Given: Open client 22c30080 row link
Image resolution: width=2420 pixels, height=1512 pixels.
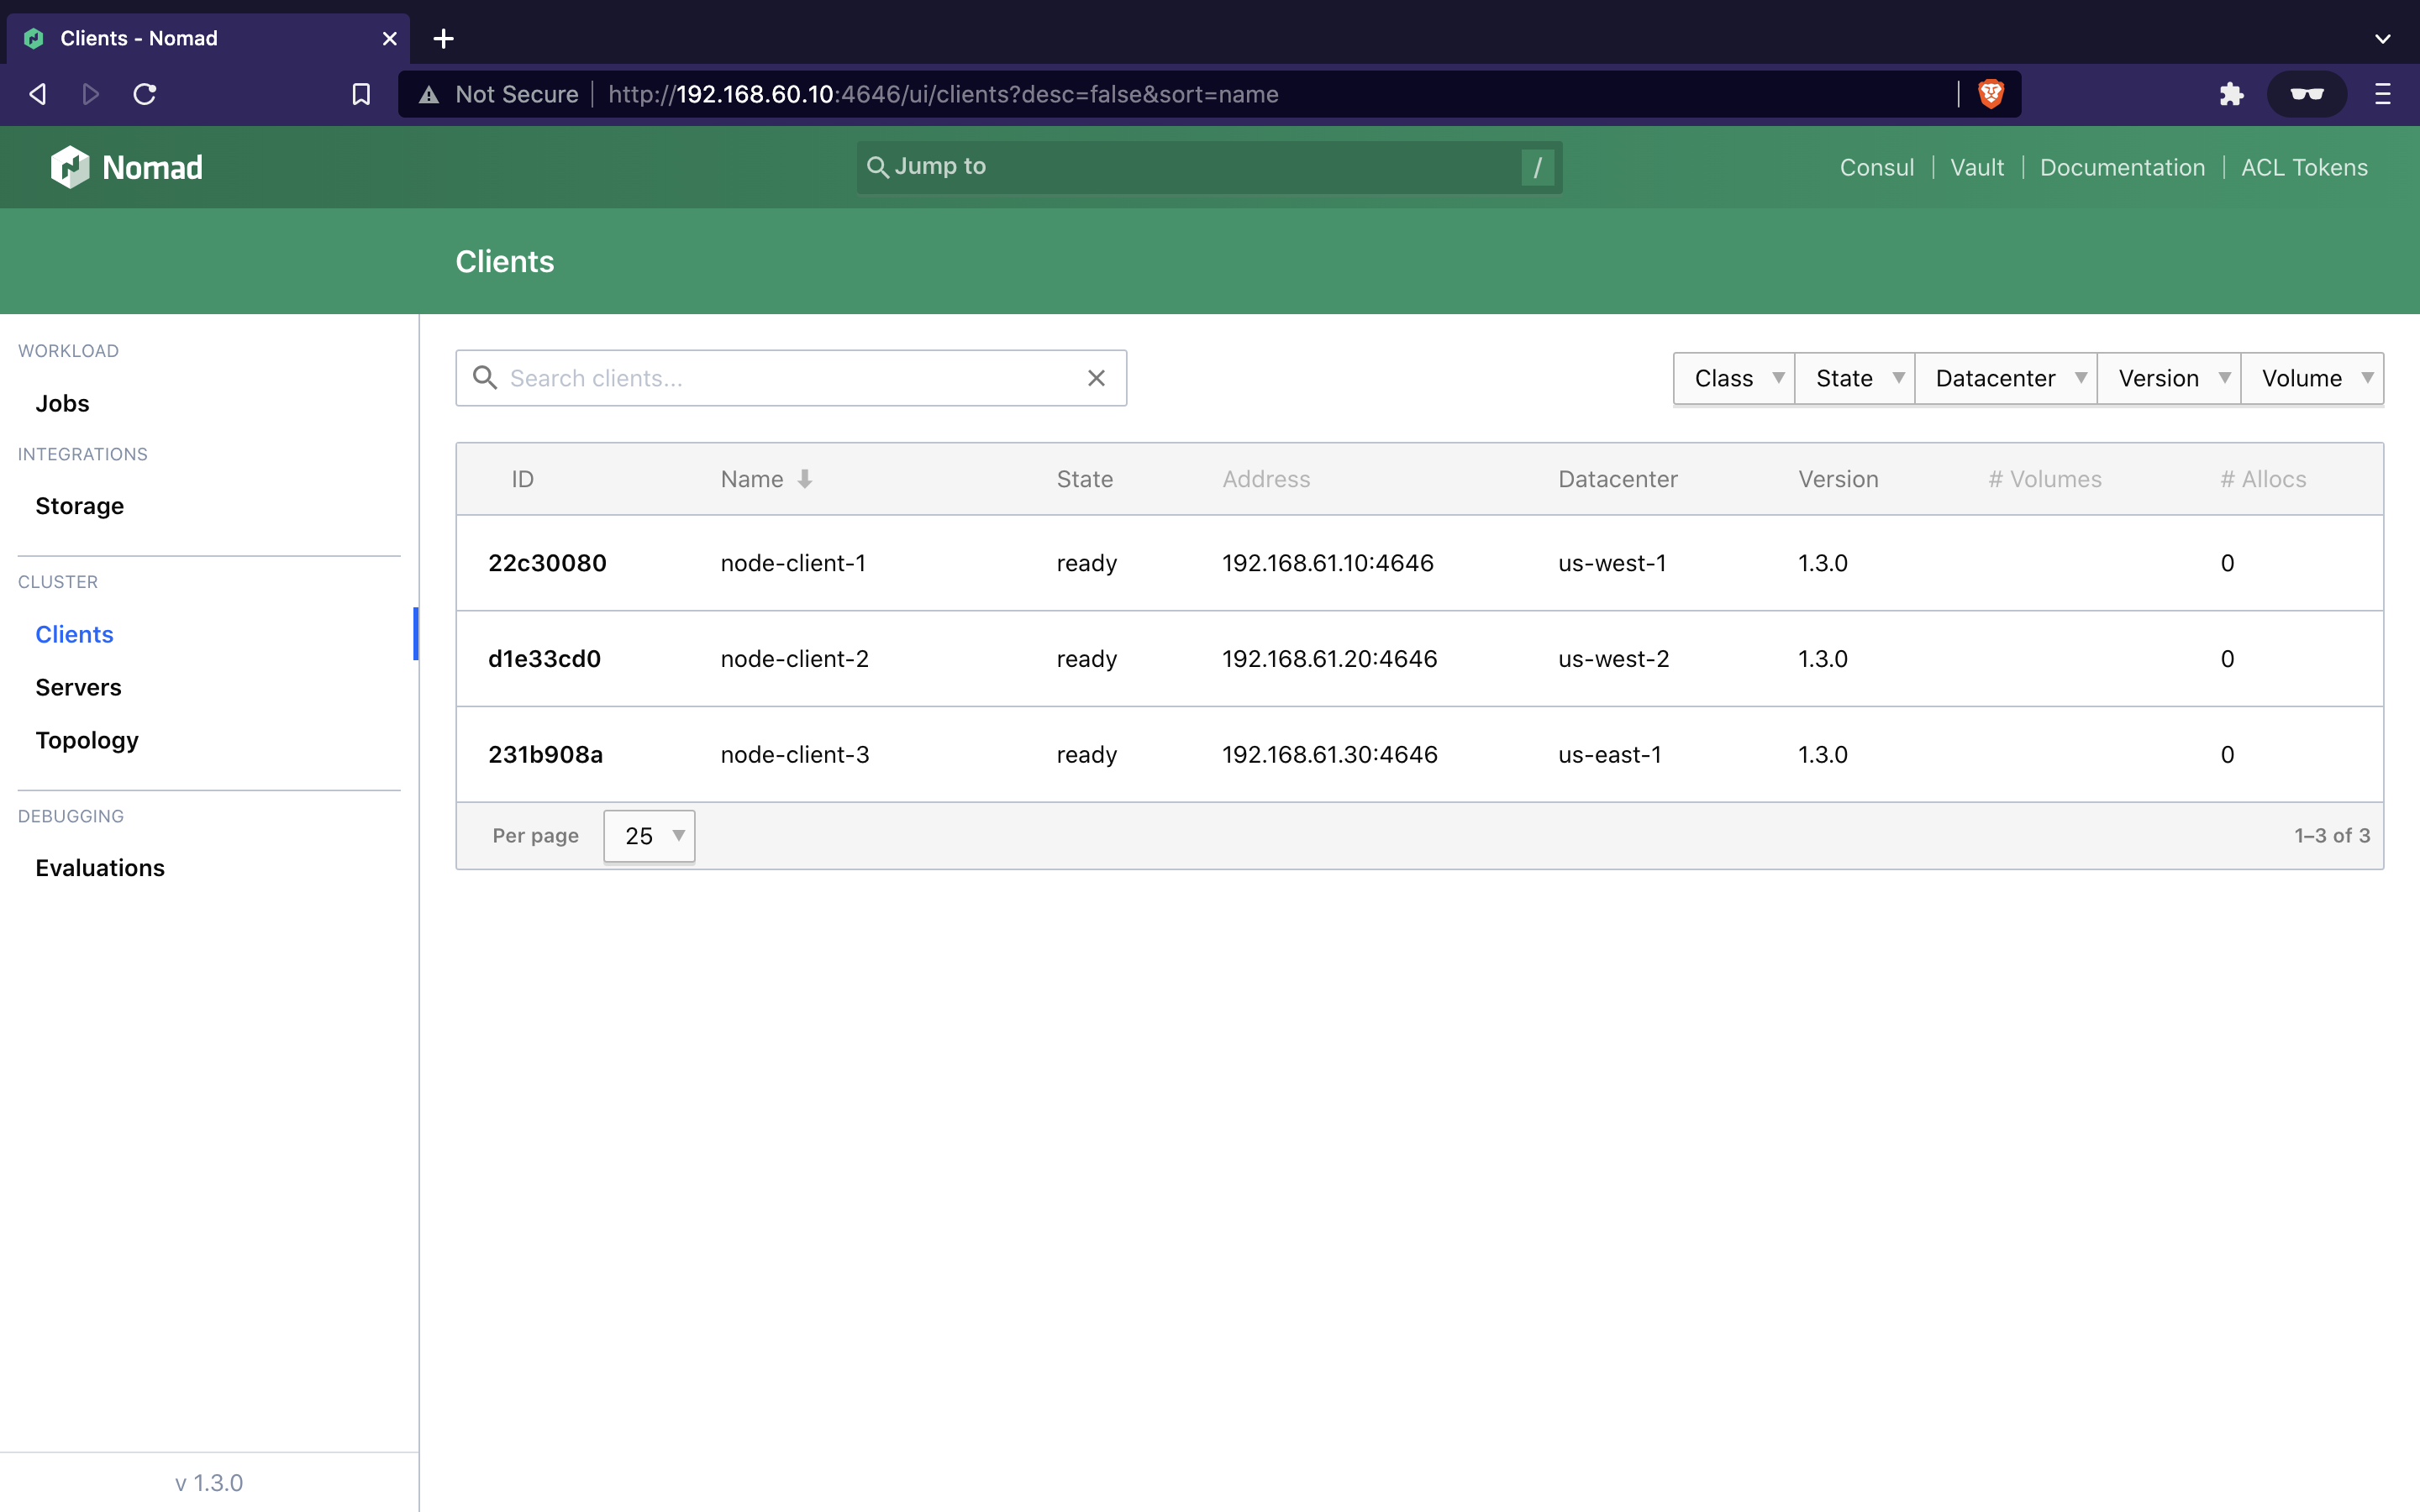Looking at the screenshot, I should tap(547, 563).
